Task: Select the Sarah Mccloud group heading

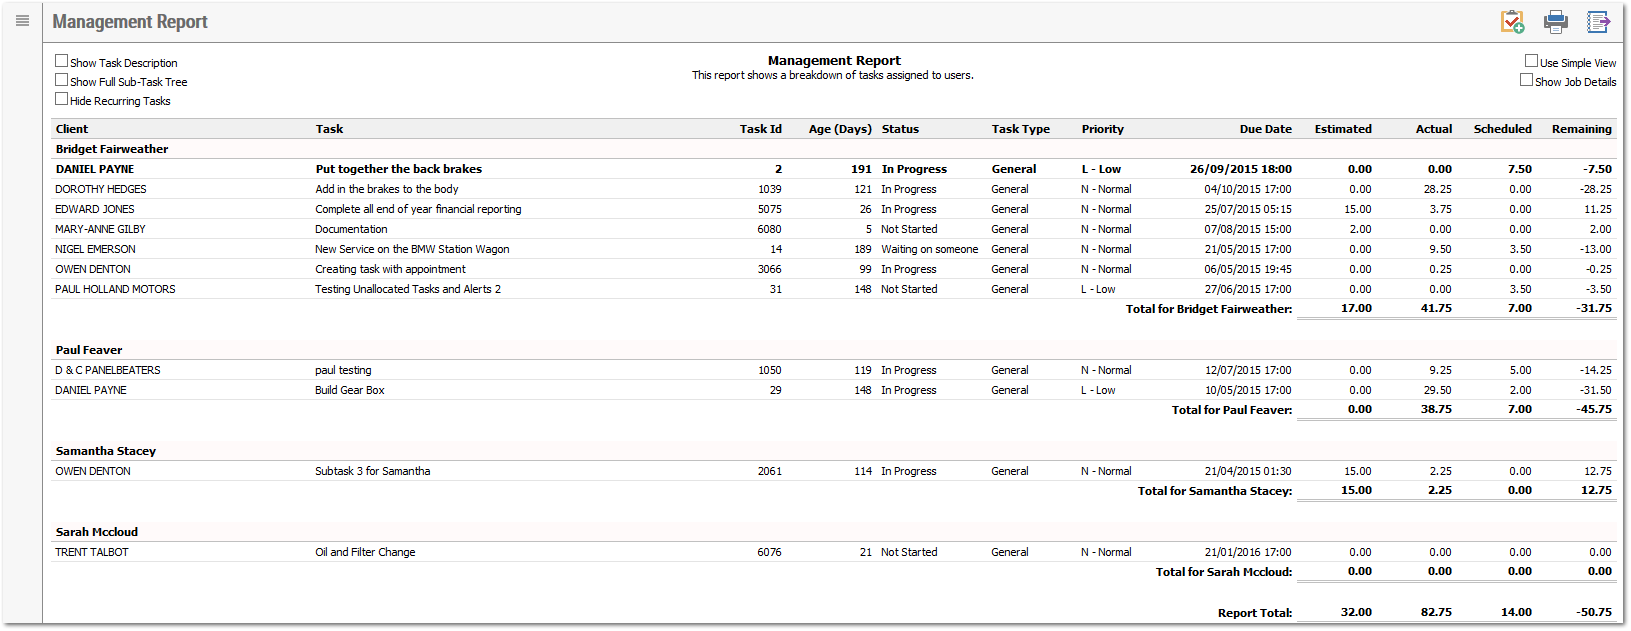Action: click(97, 532)
